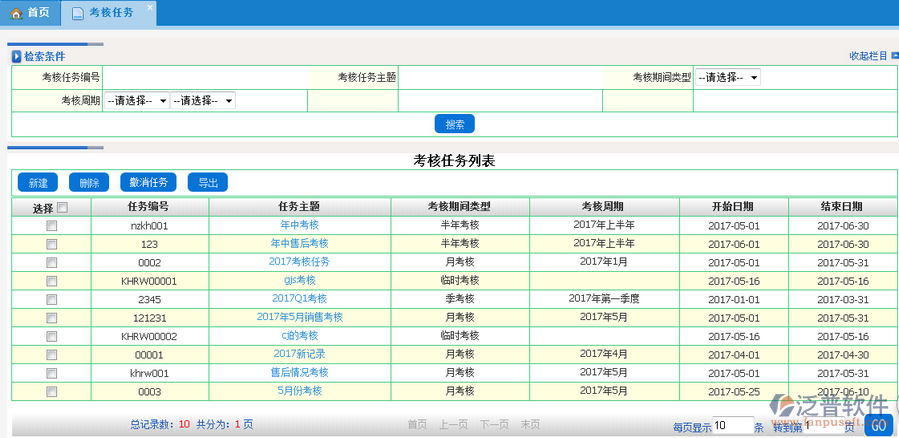The width and height of the screenshot is (899, 438).
Task: Collapse the search panel via 收起栏目
Action: coord(866,57)
